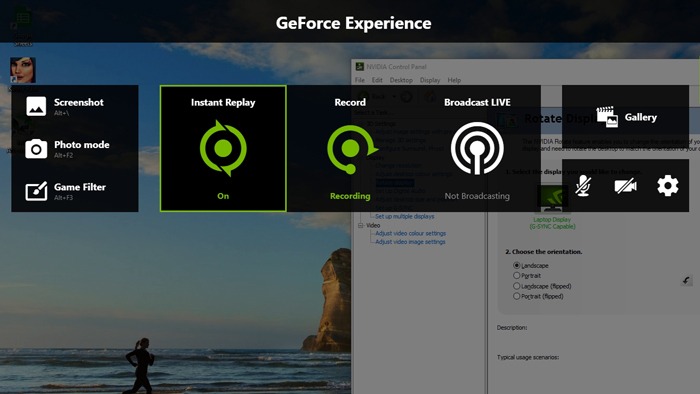Image resolution: width=700 pixels, height=394 pixels.
Task: Open File menu in NVIDIA Control Panel
Action: [x=360, y=80]
